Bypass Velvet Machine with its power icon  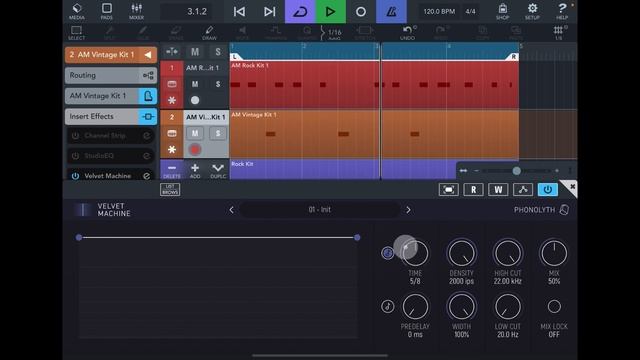point(76,176)
